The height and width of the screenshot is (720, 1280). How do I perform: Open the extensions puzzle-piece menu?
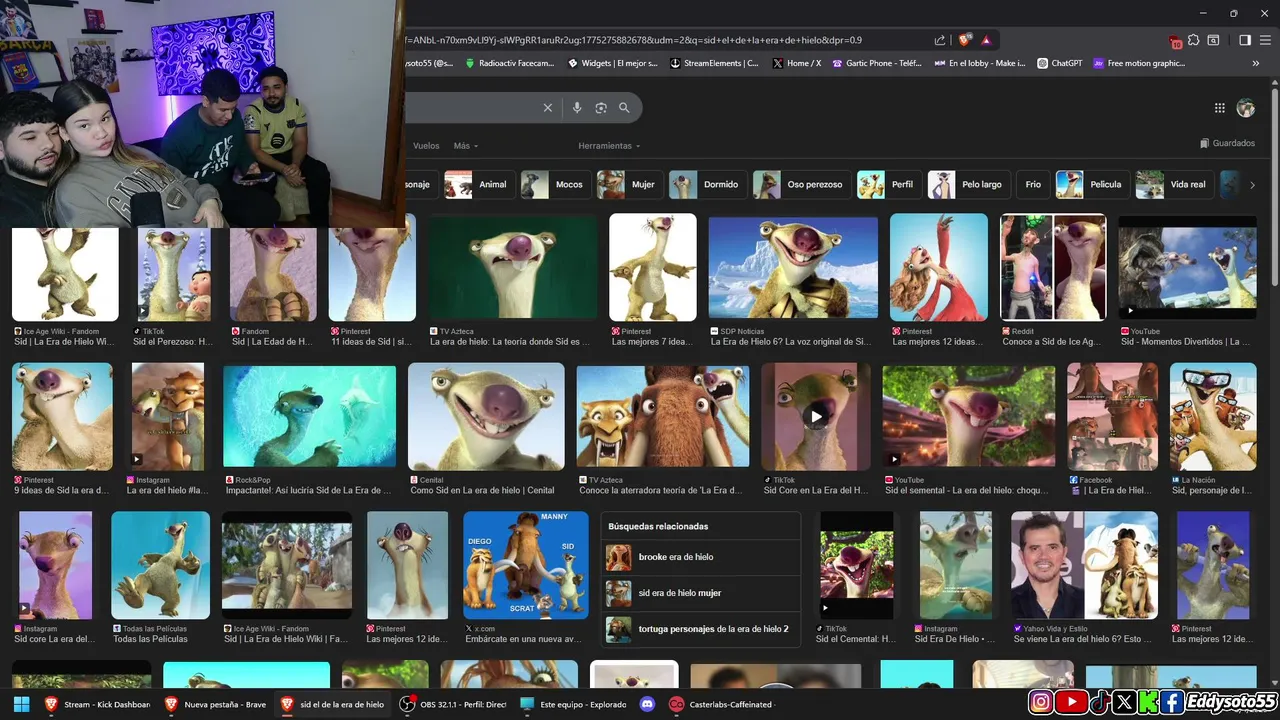[1194, 40]
